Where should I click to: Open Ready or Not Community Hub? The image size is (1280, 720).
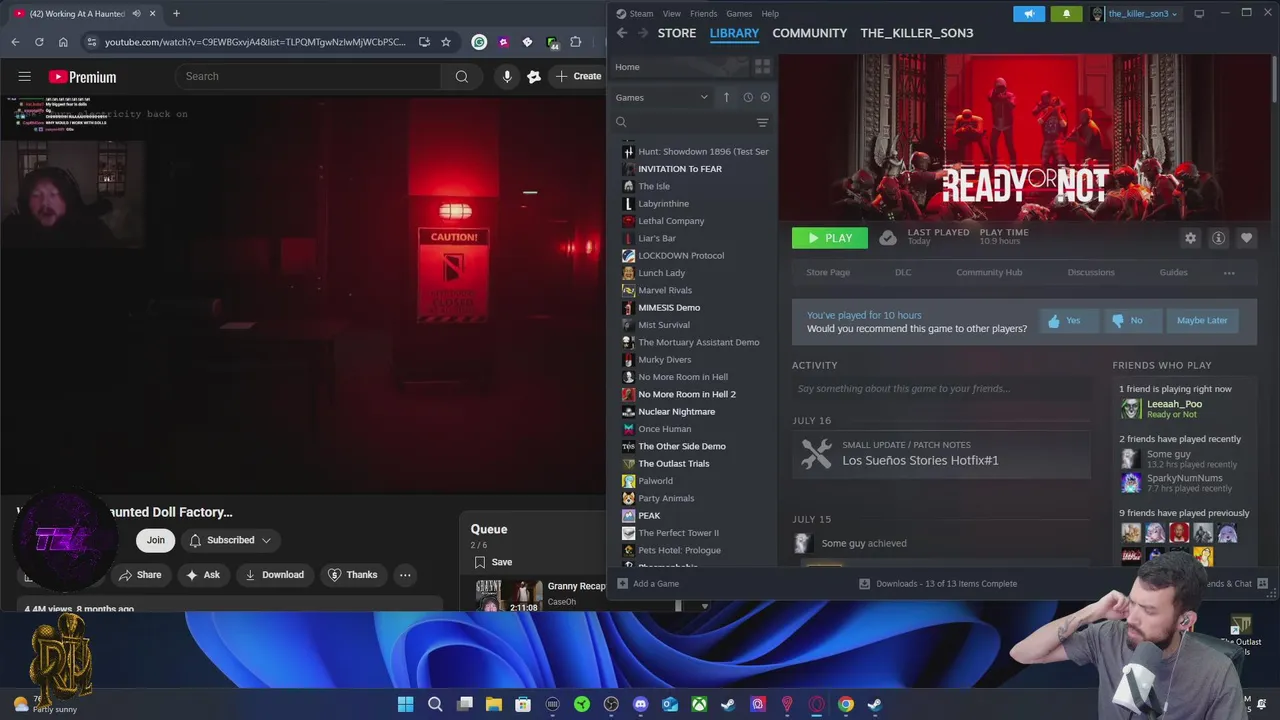coord(989,272)
